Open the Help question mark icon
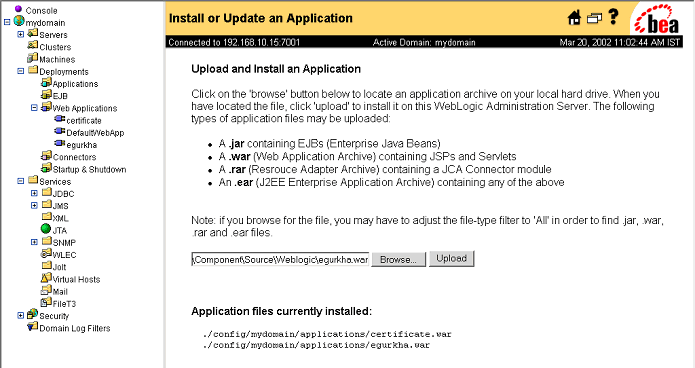Image resolution: width=695 pixels, height=368 pixels. [x=613, y=17]
